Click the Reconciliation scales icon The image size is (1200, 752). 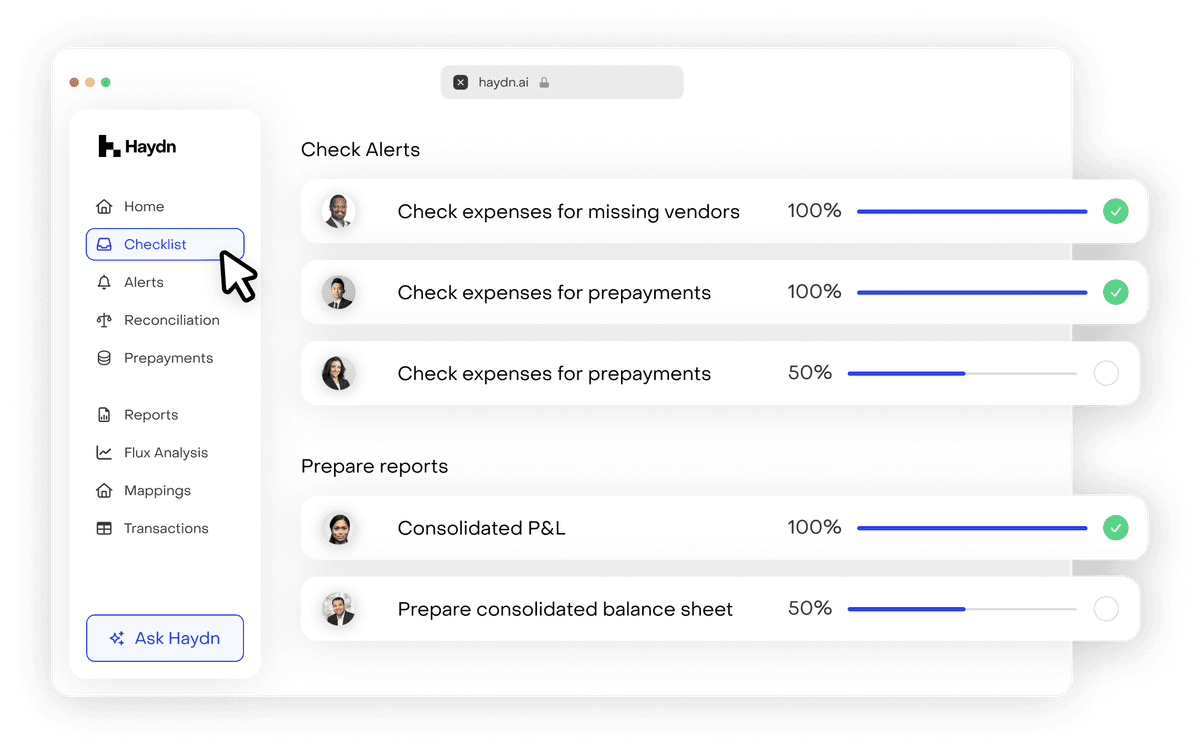tap(104, 321)
